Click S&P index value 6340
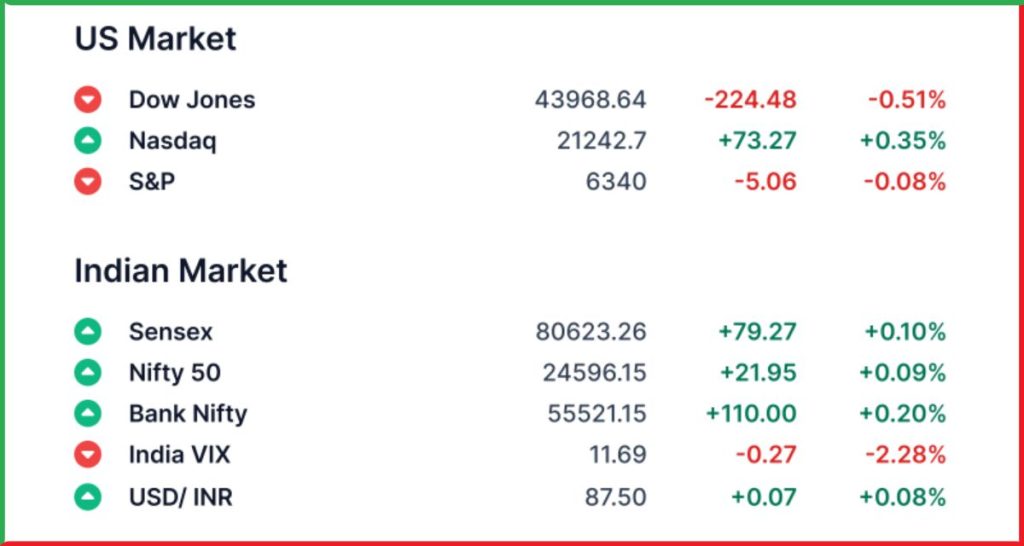 (x=616, y=181)
